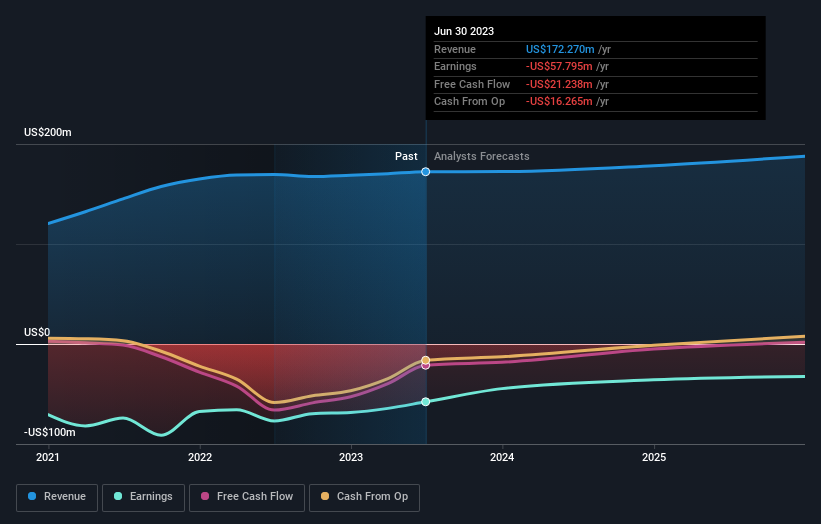
Task: Click the Earnings data point marker on the teal line
Action: click(x=426, y=402)
